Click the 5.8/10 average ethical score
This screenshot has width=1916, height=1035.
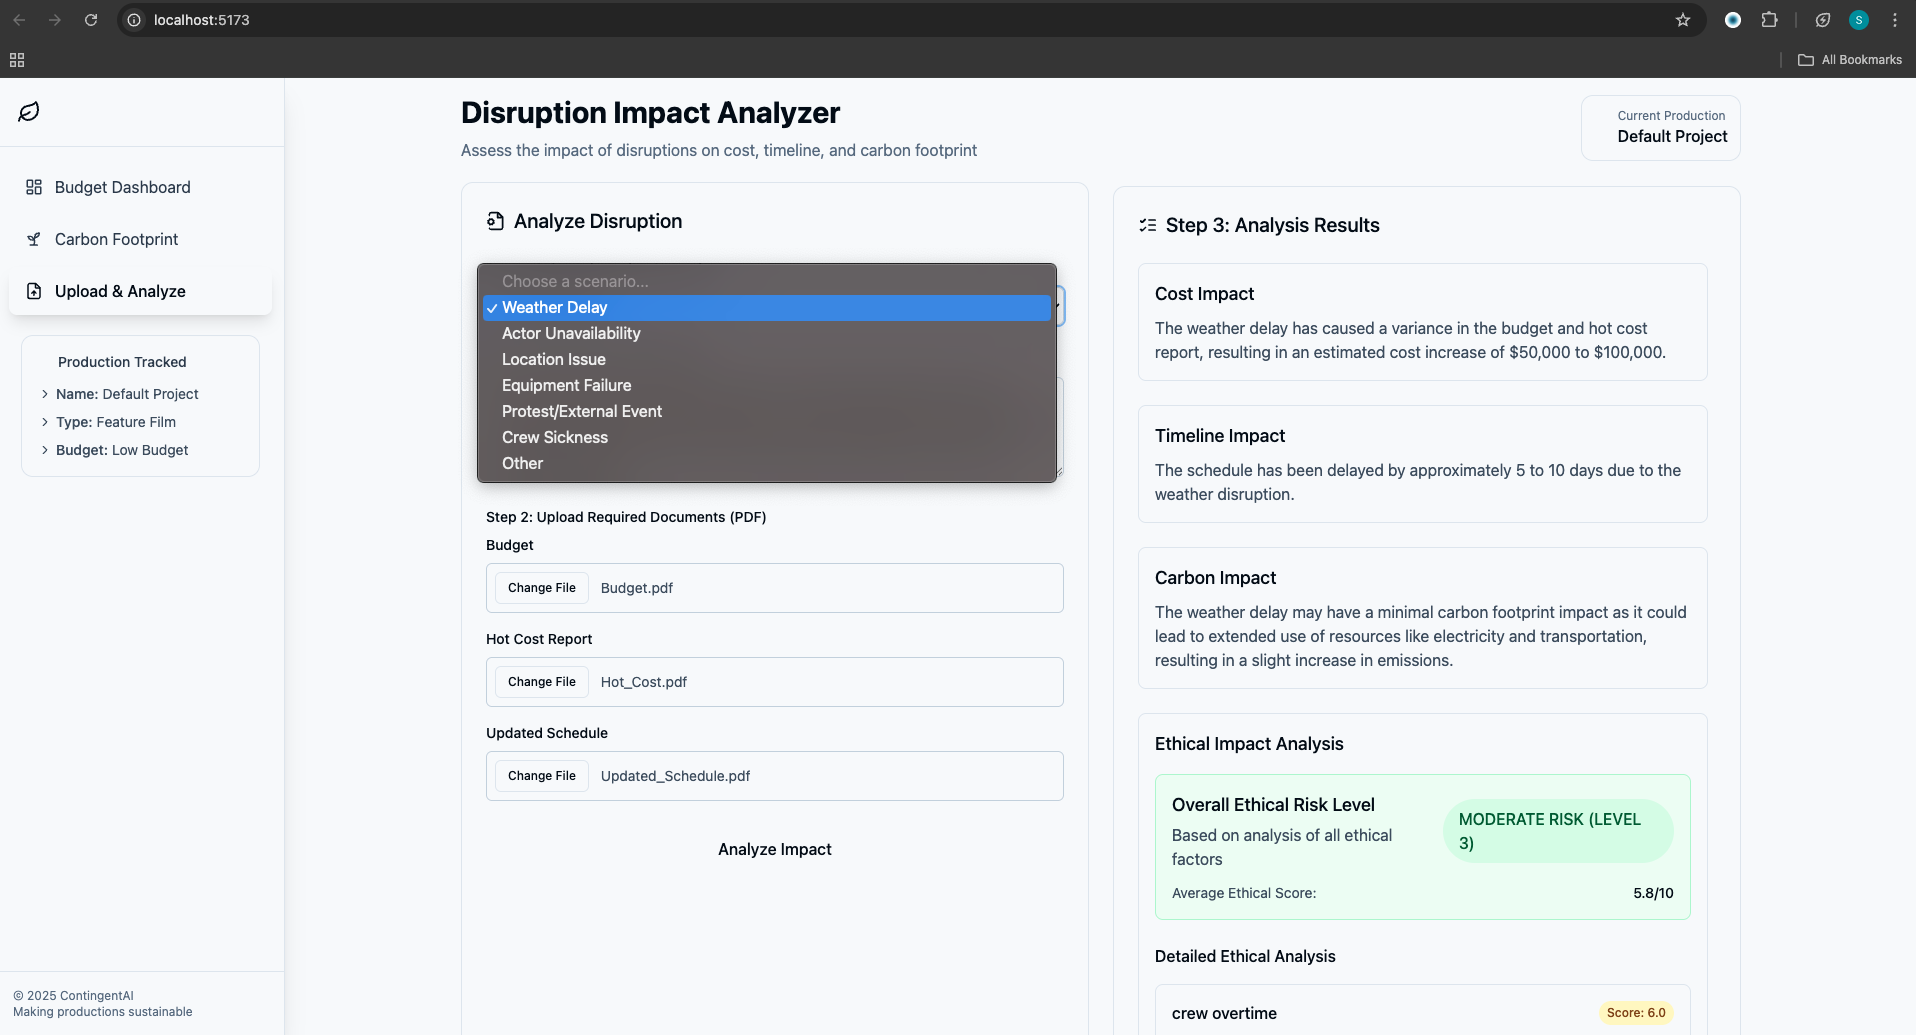[1653, 893]
